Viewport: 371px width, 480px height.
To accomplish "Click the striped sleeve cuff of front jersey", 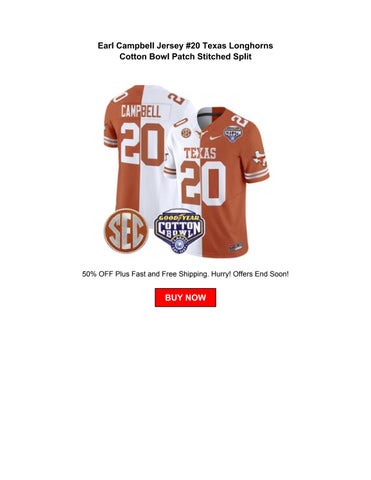I will click(x=257, y=174).
